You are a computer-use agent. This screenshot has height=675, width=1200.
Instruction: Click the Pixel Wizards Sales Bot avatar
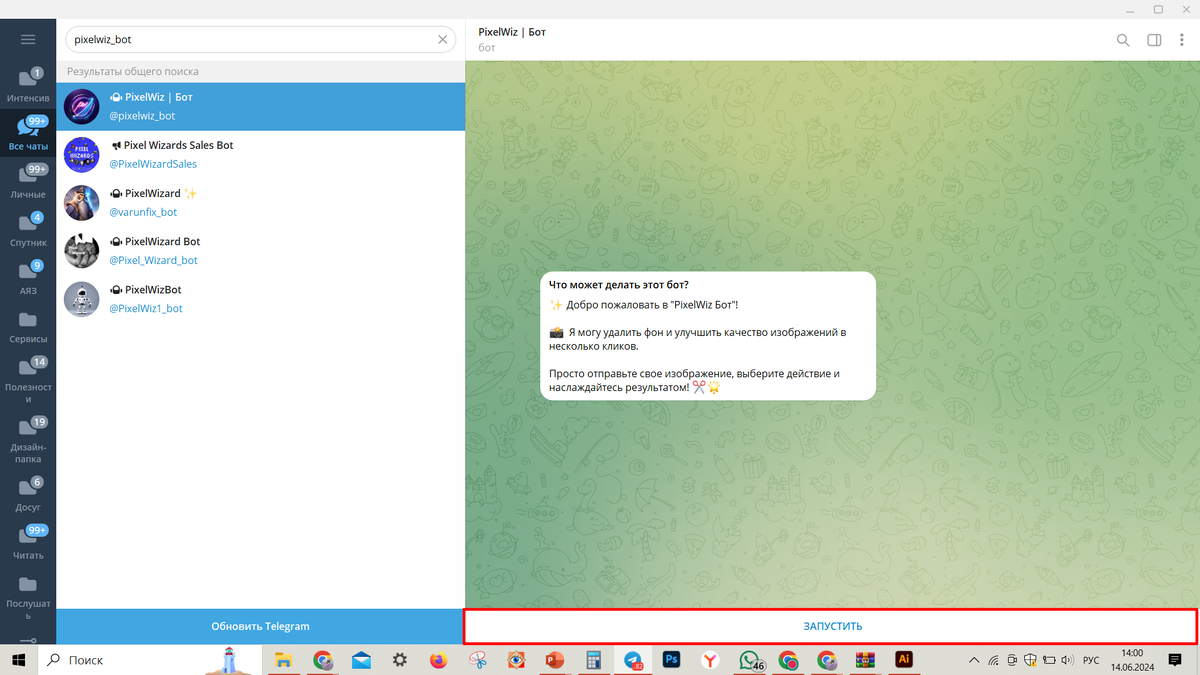81,154
